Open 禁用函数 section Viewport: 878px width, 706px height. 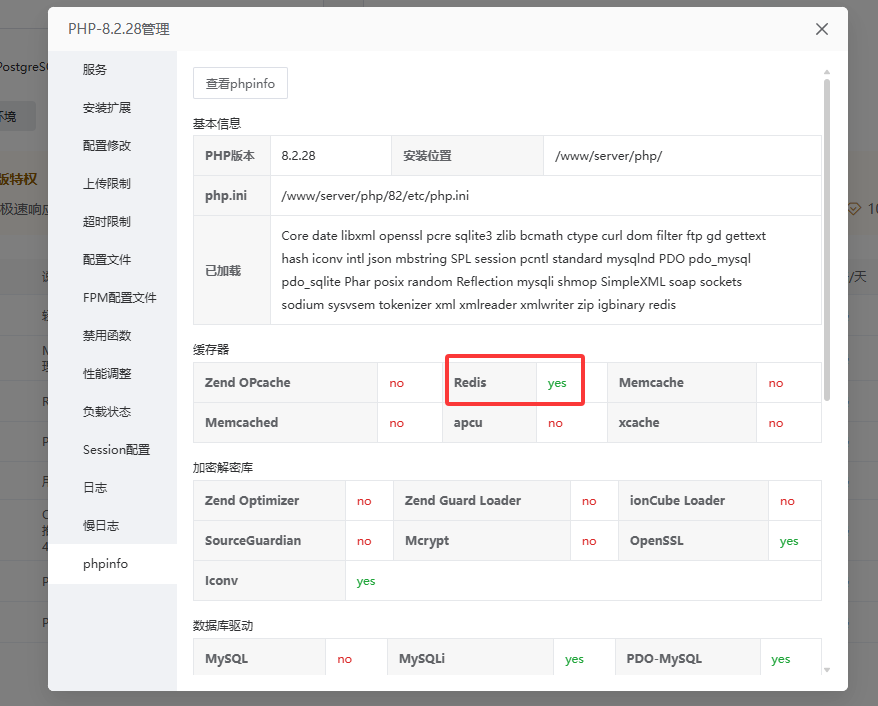[x=106, y=336]
